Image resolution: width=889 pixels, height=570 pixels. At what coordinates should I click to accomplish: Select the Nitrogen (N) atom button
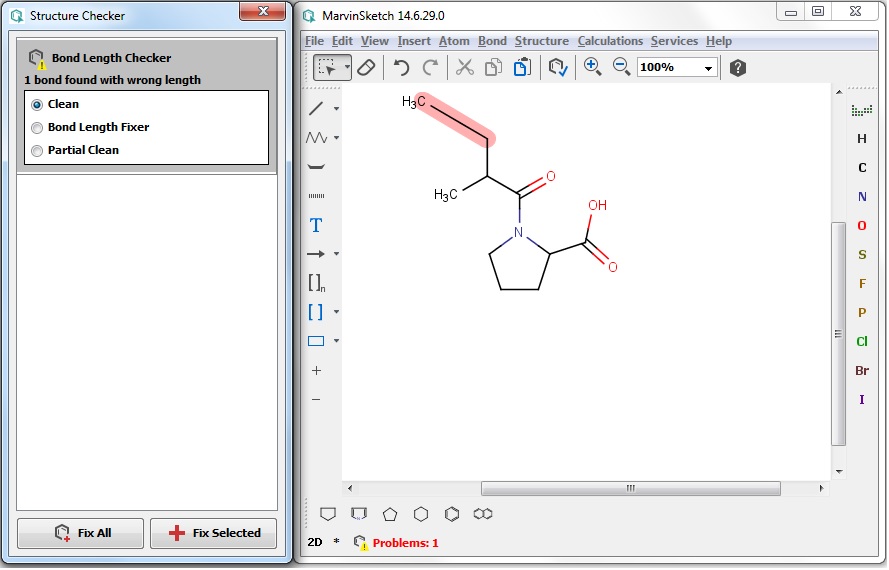click(x=862, y=197)
